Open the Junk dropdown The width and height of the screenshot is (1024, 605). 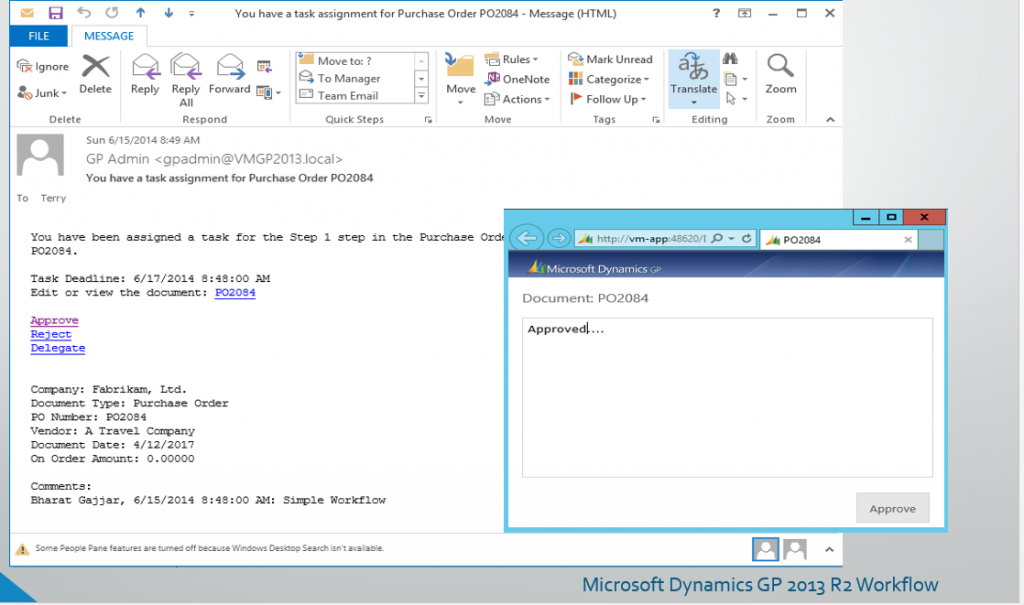click(42, 93)
